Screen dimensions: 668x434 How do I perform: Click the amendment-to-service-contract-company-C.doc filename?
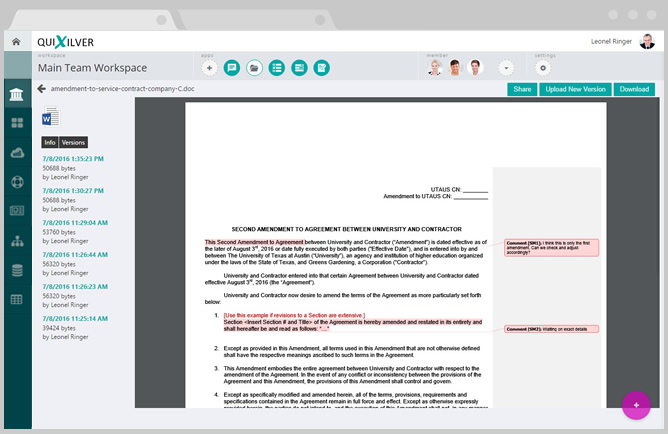click(x=123, y=89)
